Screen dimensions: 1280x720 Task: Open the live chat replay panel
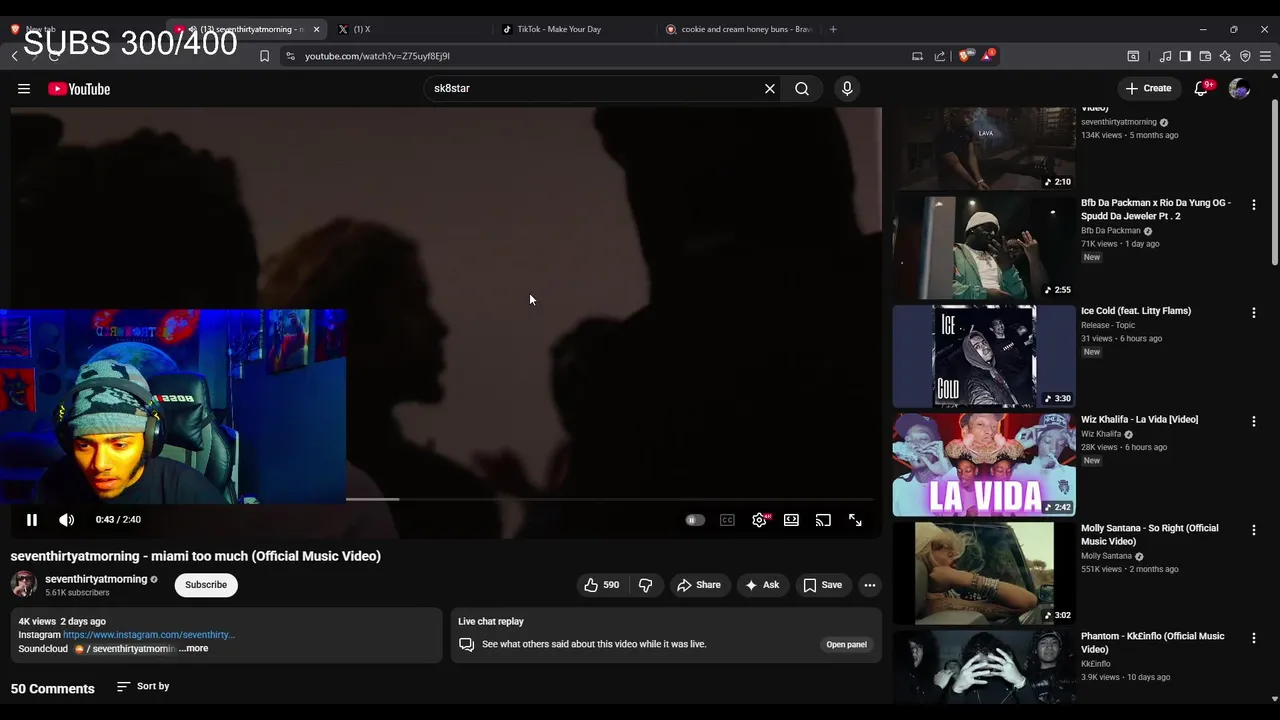pos(846,645)
